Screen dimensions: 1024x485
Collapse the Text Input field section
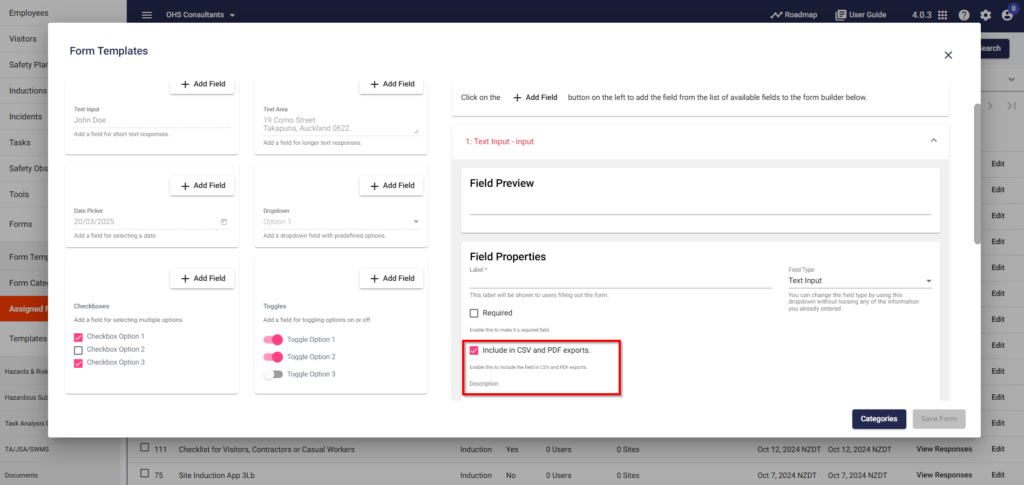(933, 141)
